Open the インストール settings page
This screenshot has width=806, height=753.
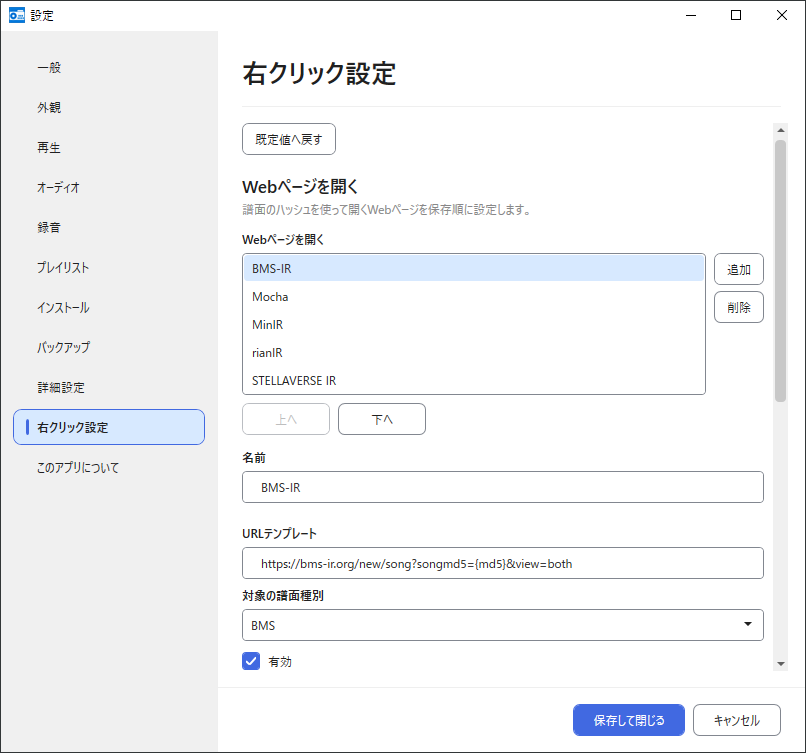click(108, 307)
